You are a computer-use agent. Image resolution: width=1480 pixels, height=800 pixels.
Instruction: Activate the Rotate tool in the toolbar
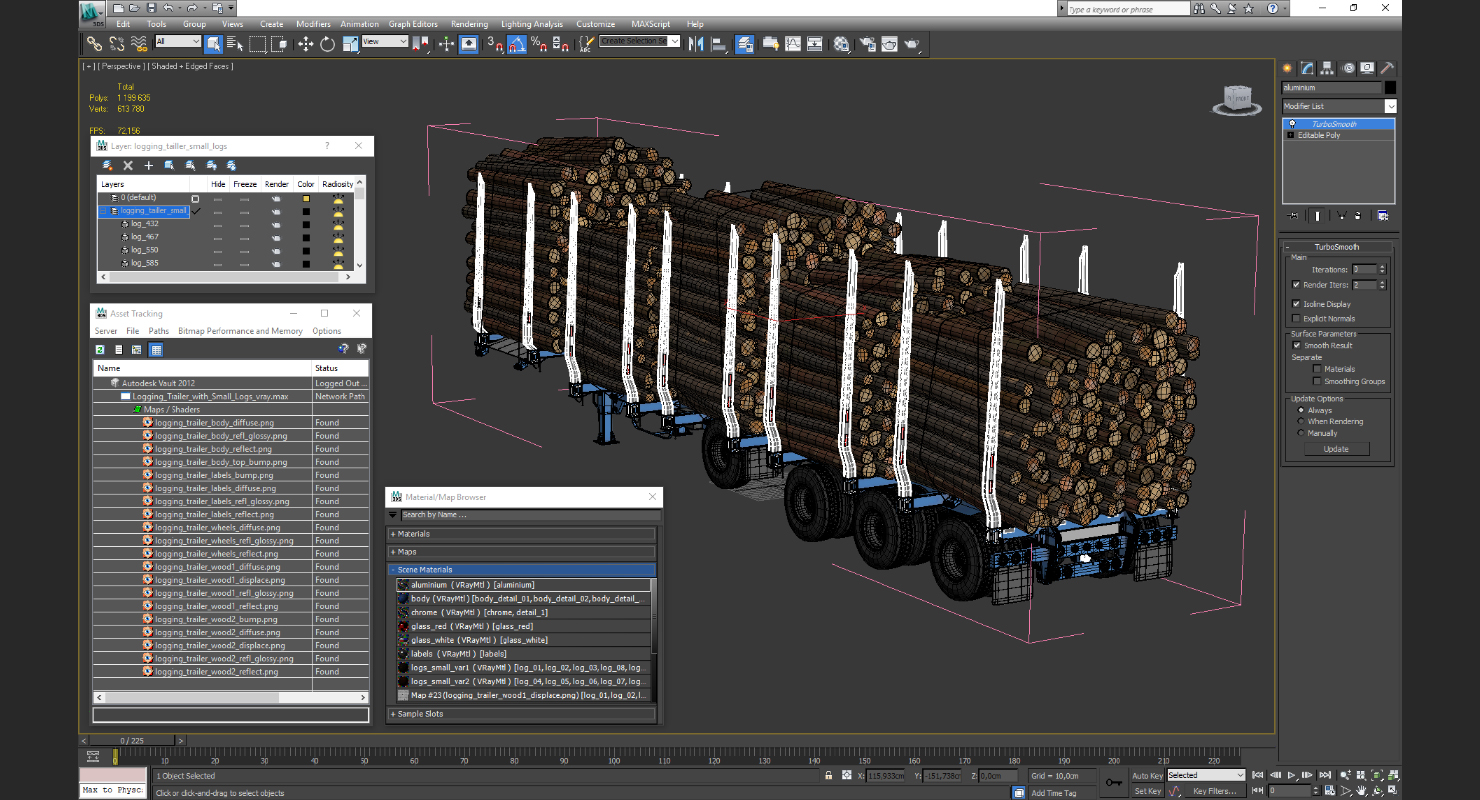[x=328, y=44]
